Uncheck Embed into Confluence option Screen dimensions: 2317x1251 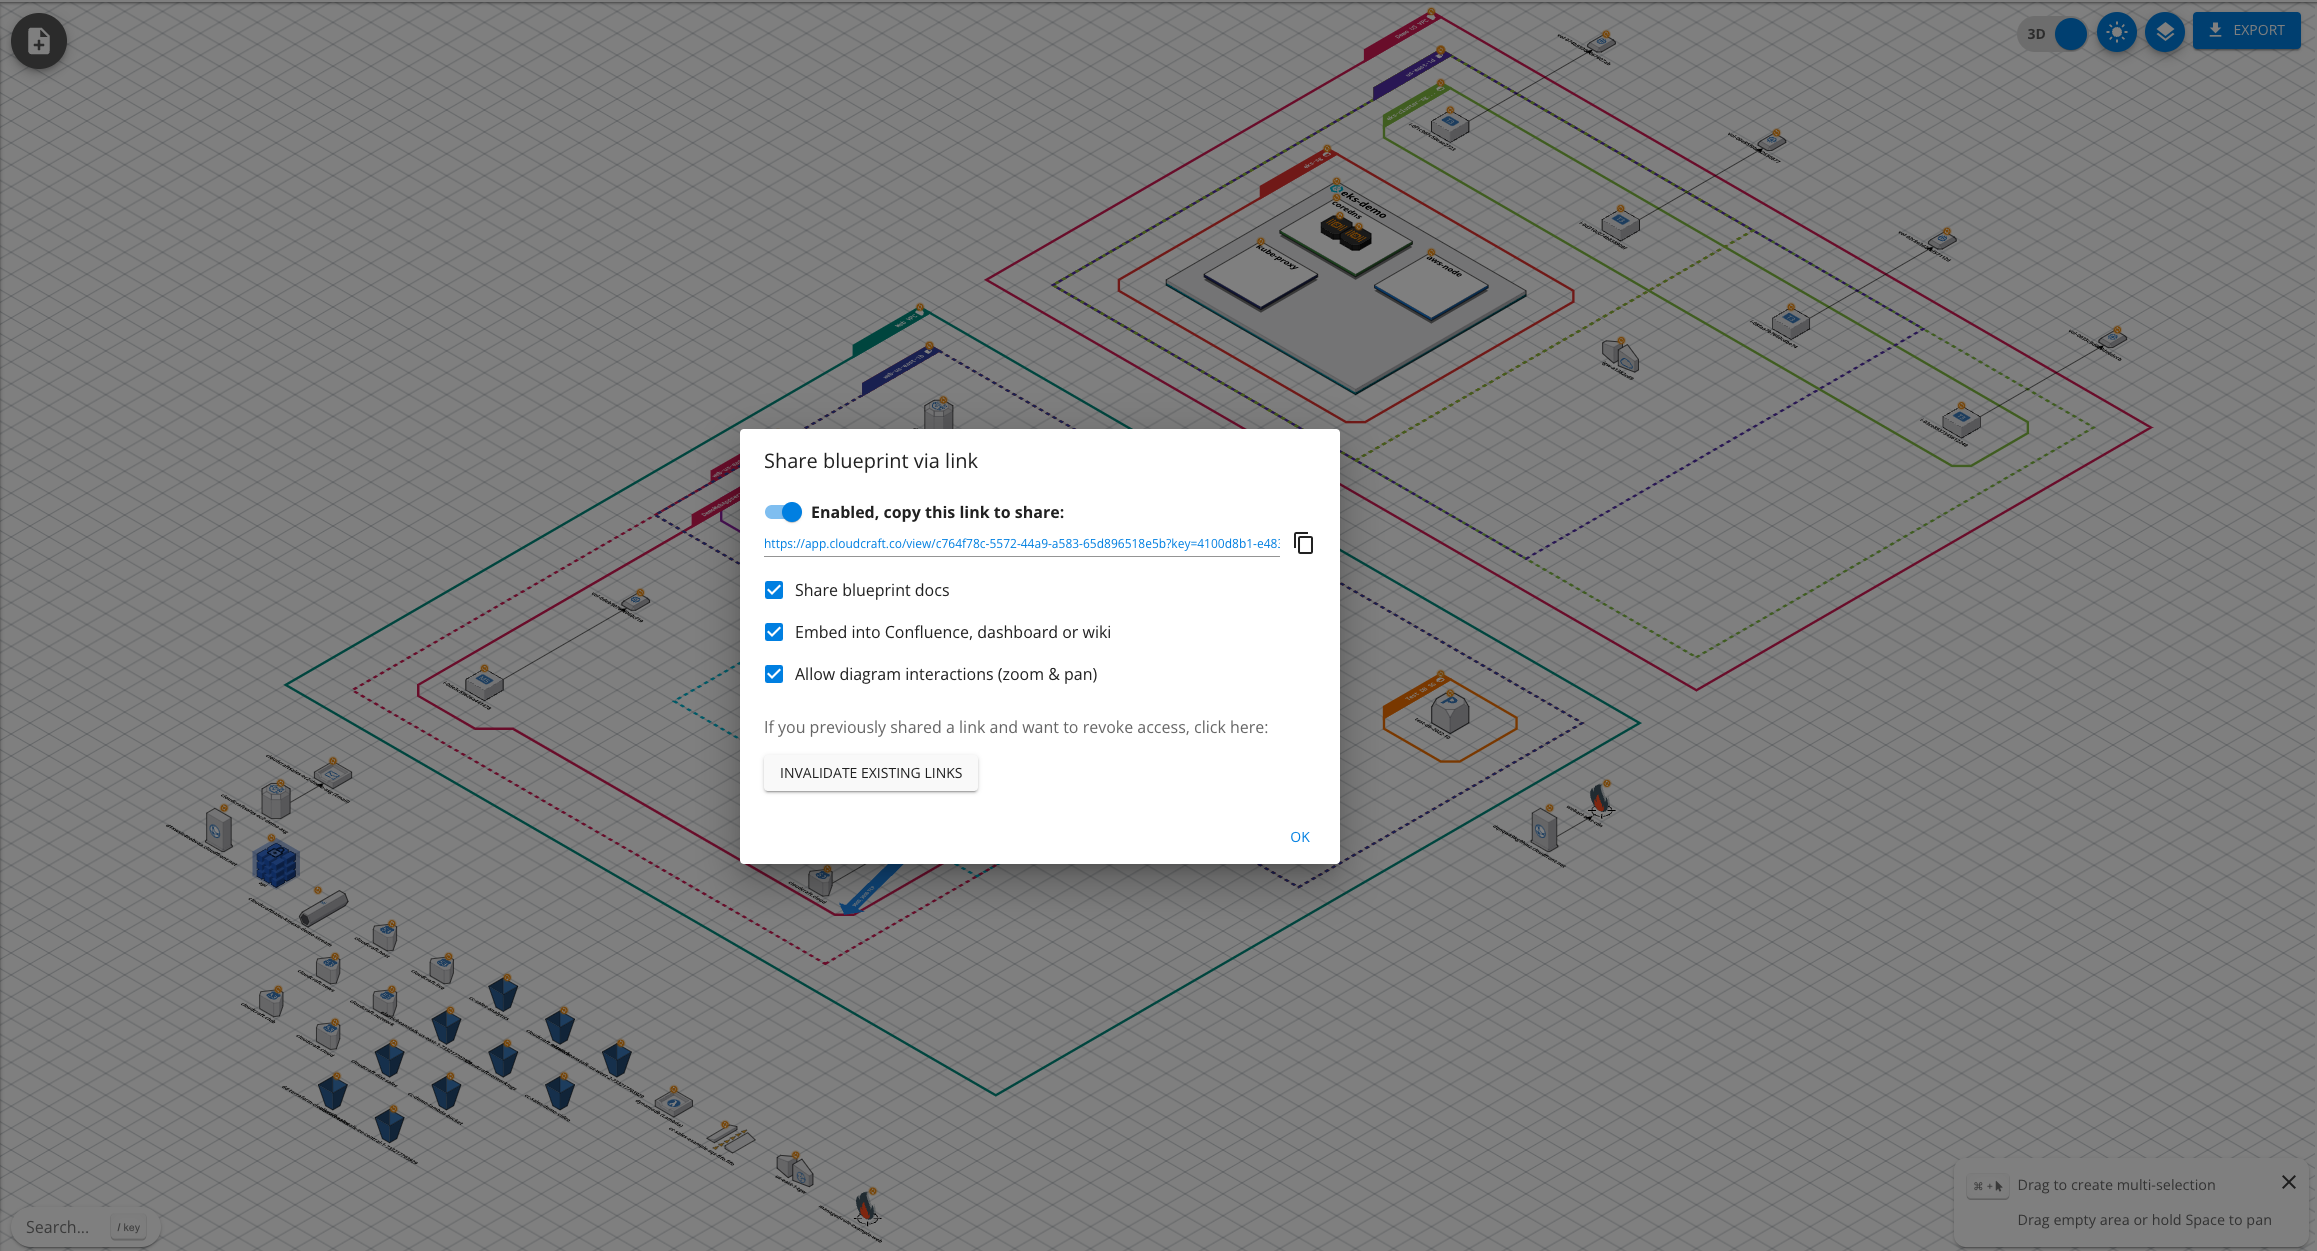coord(774,632)
